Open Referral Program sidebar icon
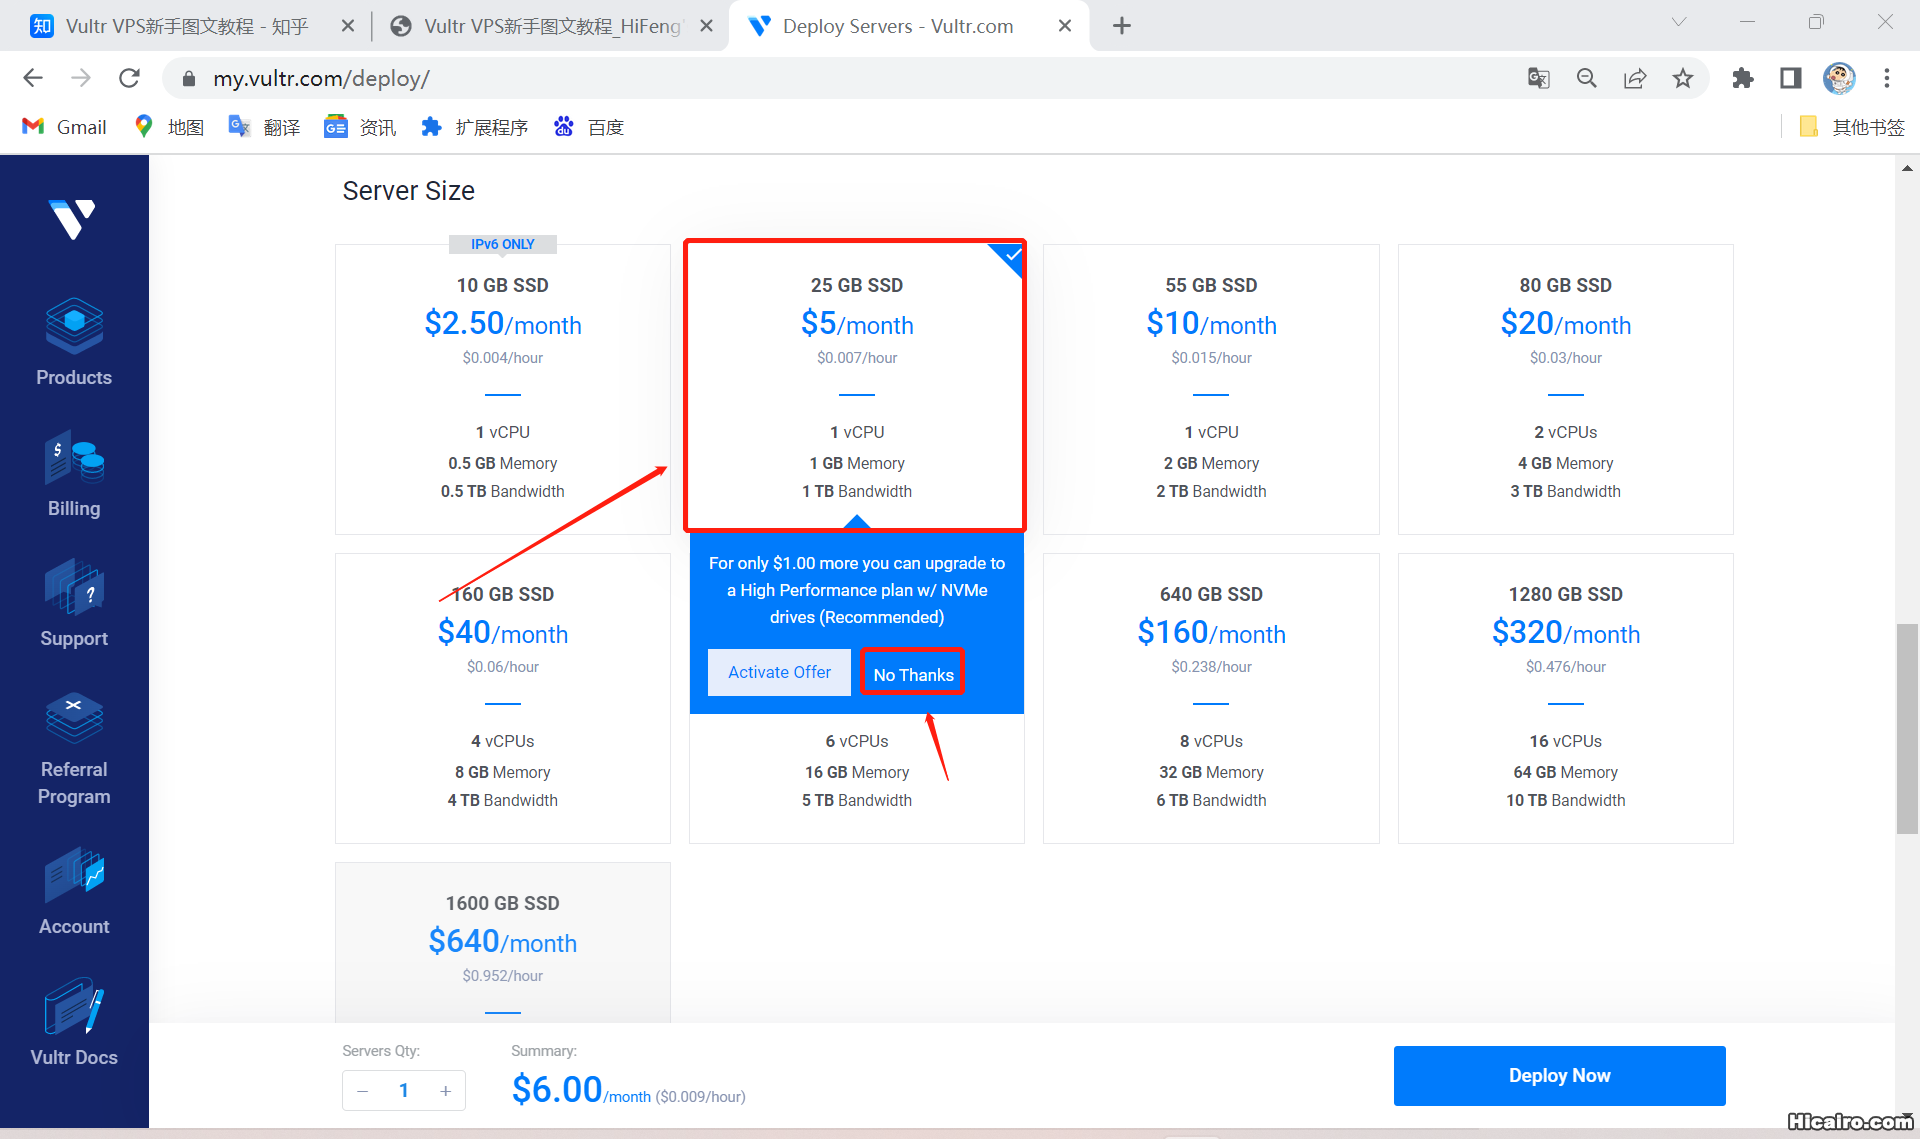Viewport: 1920px width, 1139px height. (74, 719)
